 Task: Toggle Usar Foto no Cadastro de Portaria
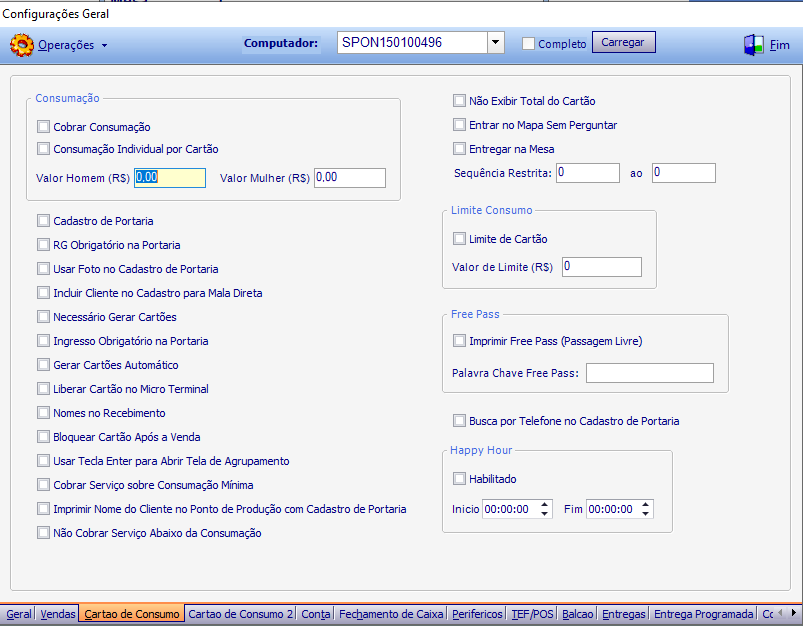pos(44,268)
